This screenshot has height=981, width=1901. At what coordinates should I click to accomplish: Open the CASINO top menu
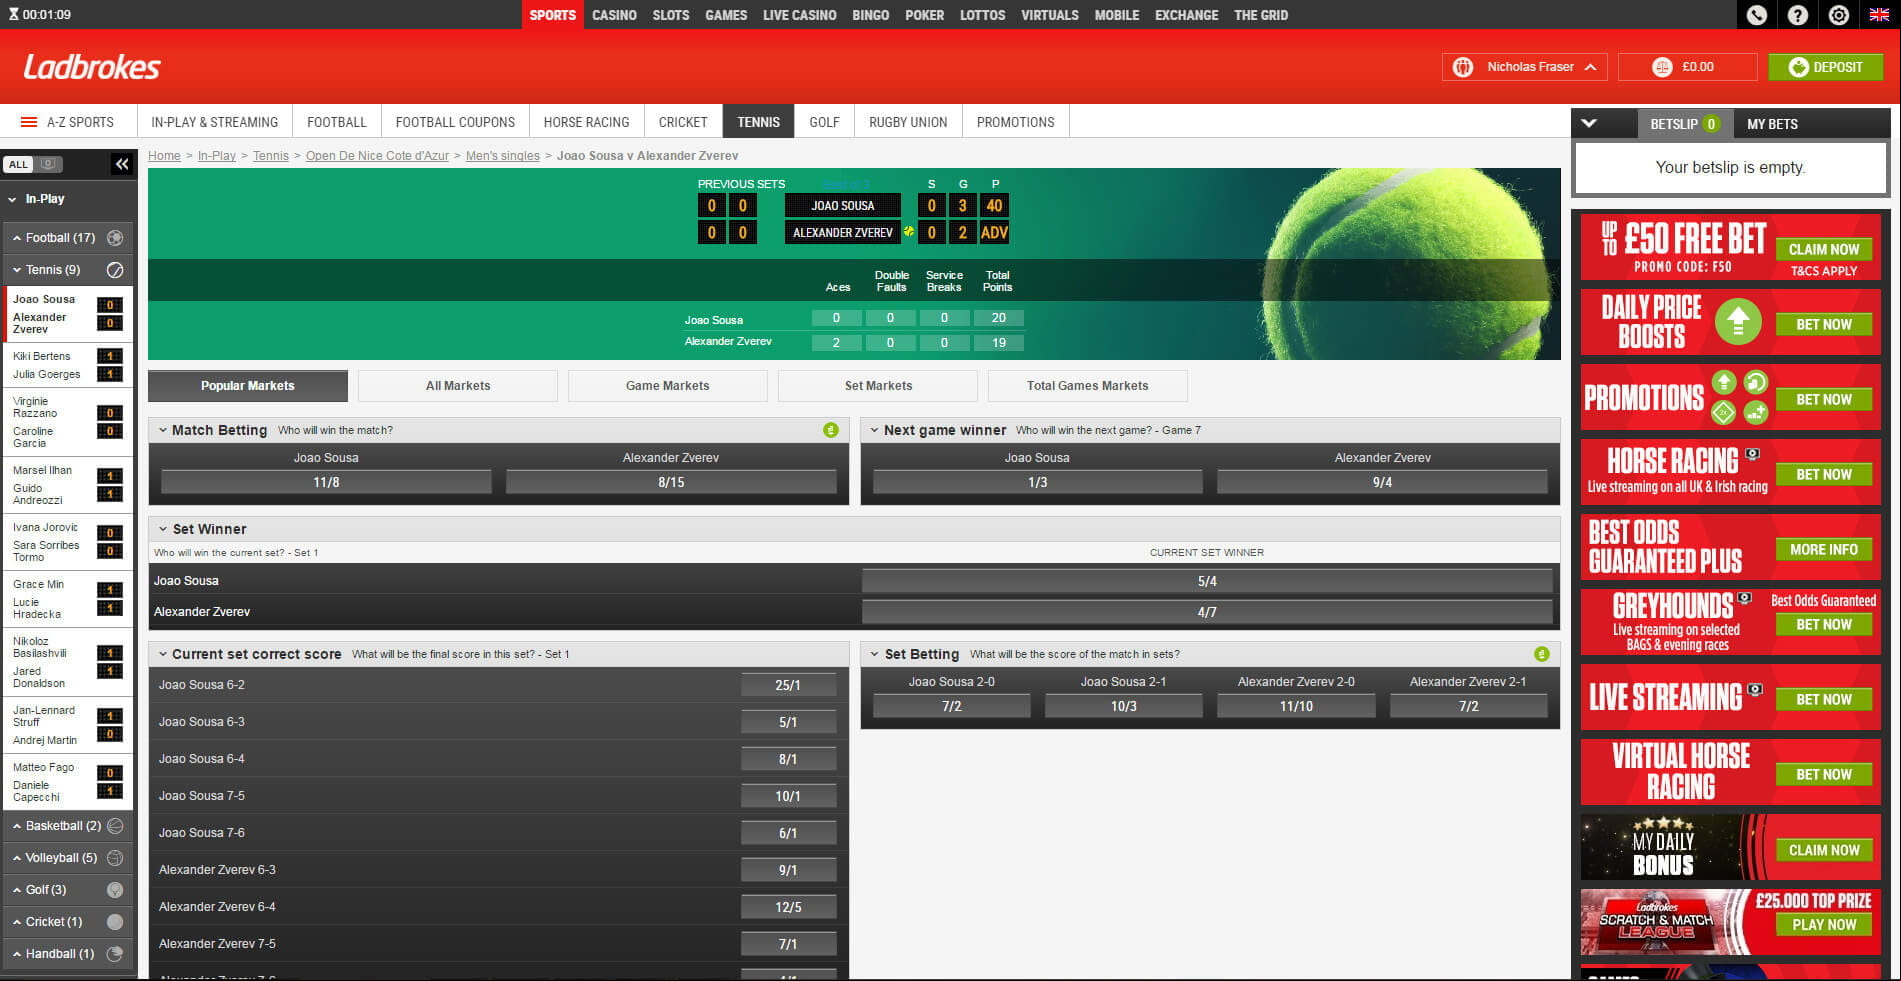click(x=614, y=15)
